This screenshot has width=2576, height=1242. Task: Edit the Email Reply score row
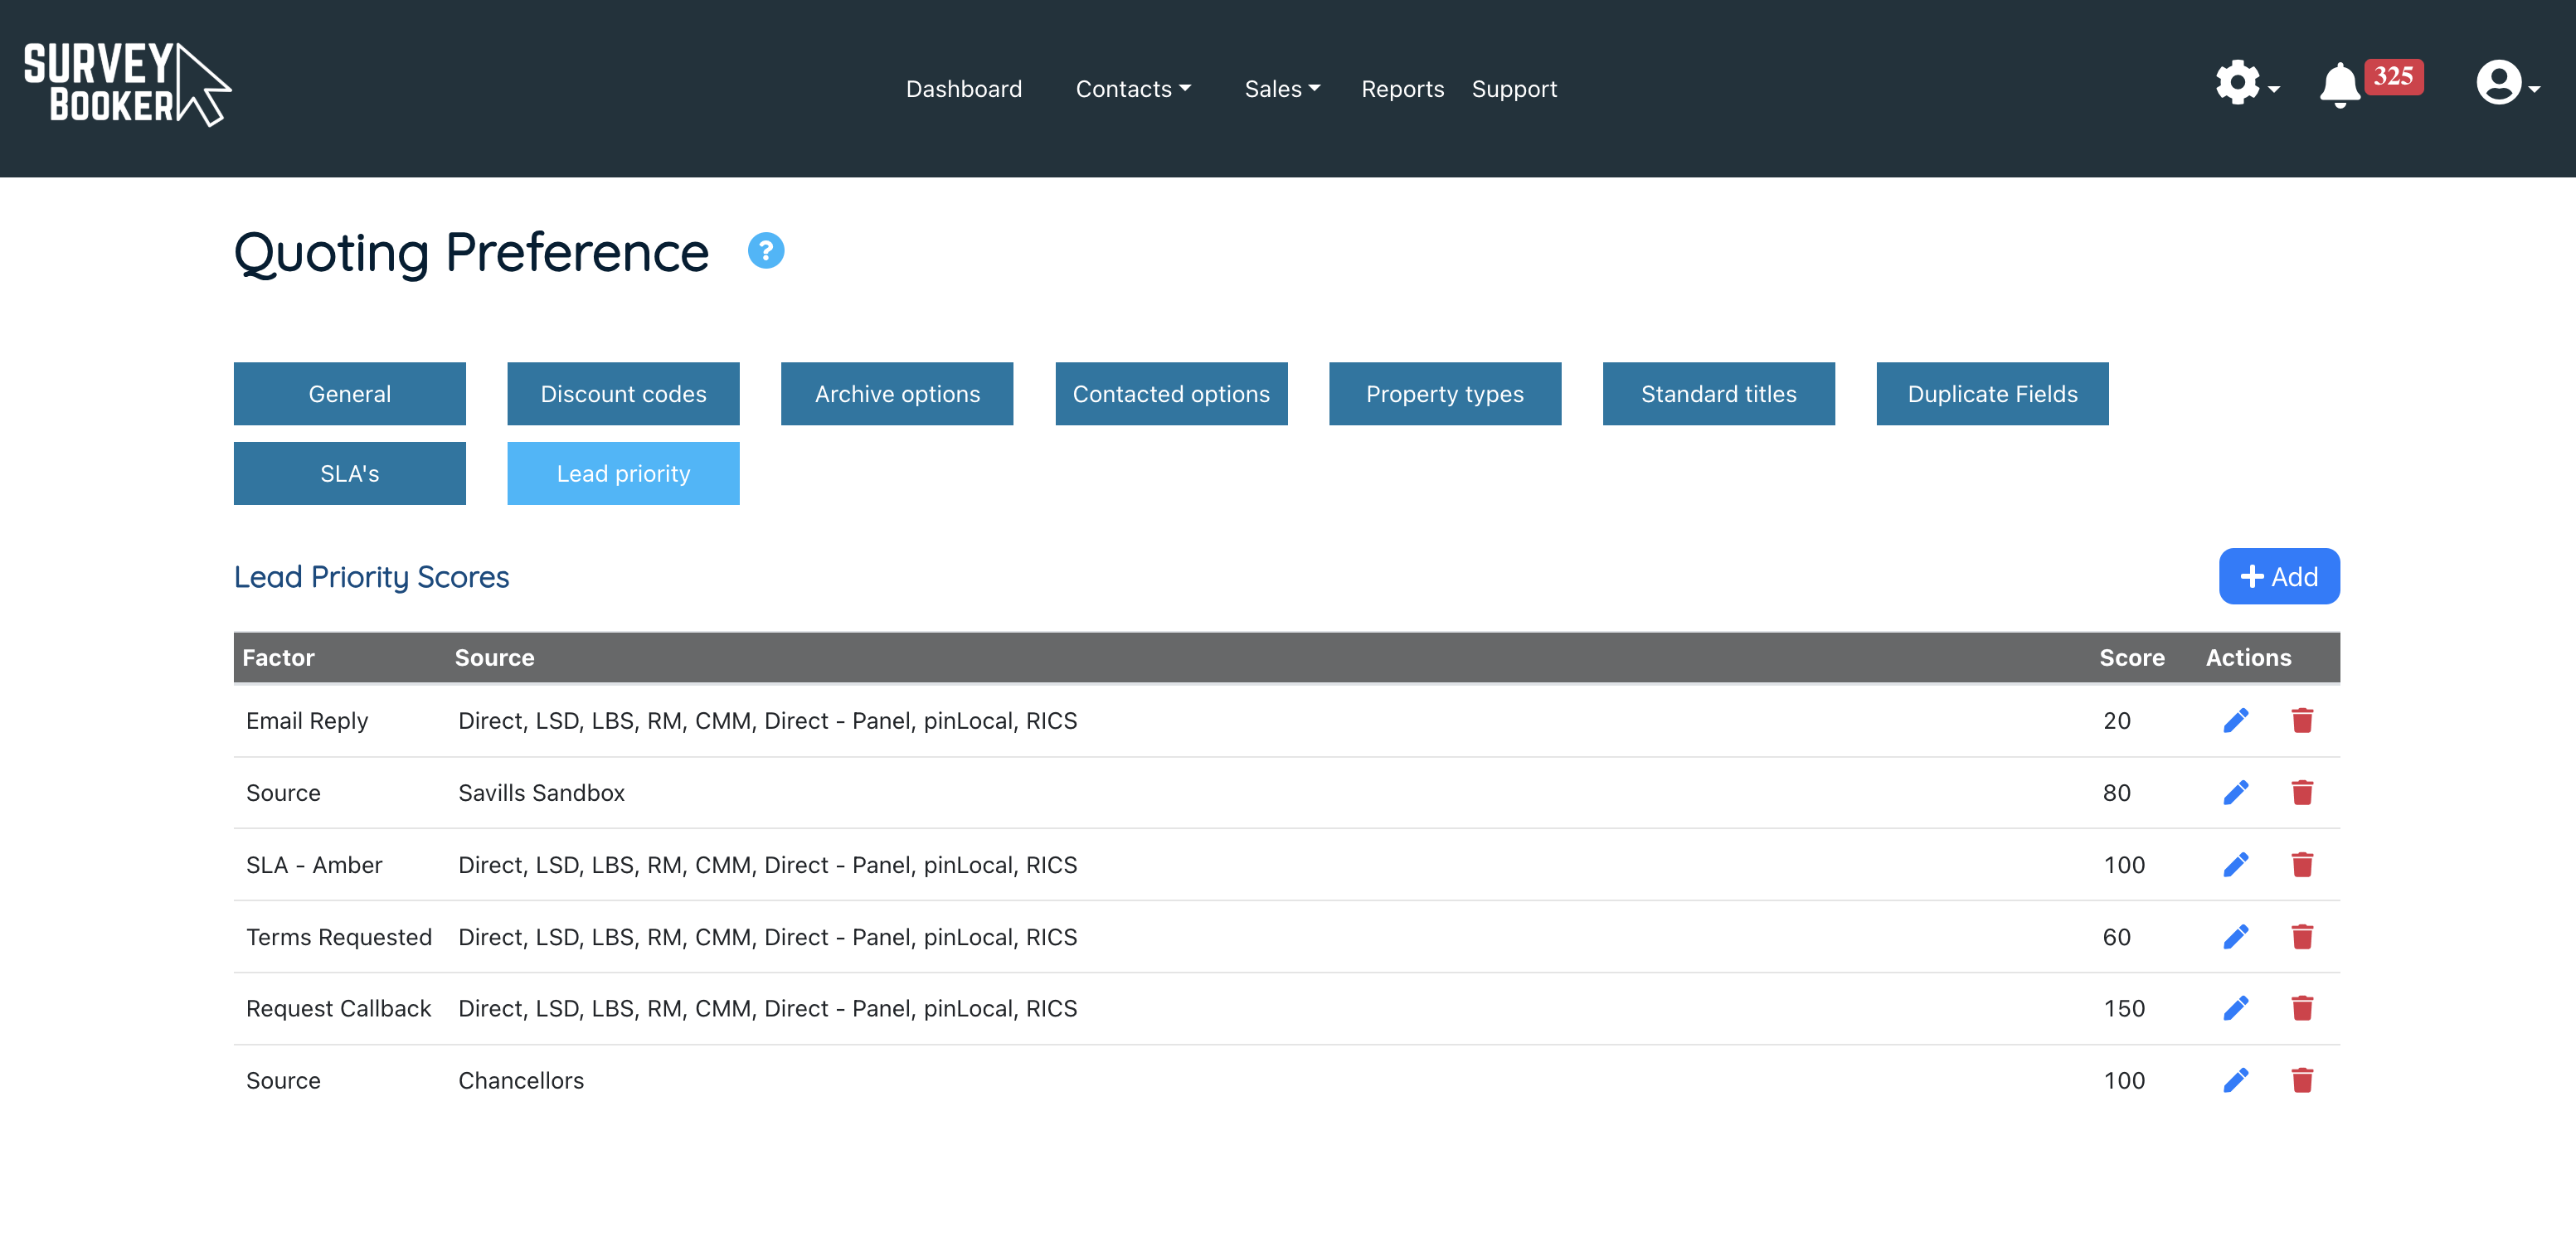click(x=2235, y=721)
